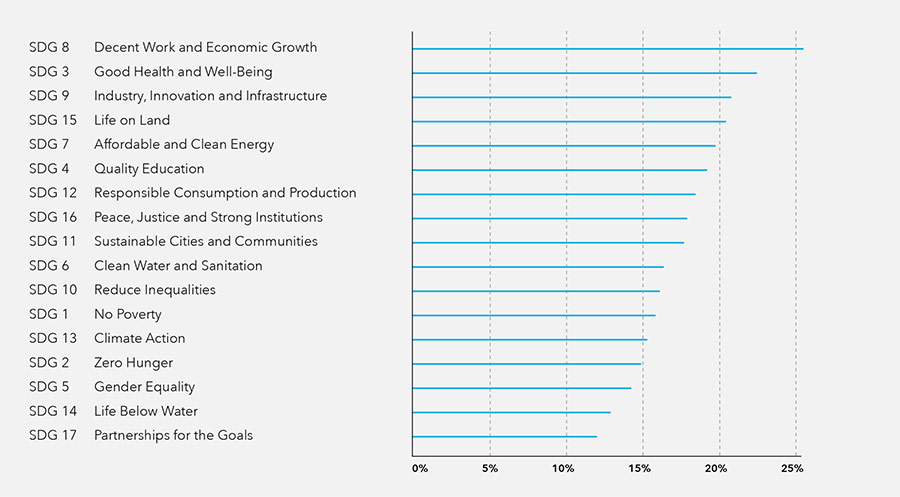Image resolution: width=900 pixels, height=497 pixels.
Task: Select the Clean Water and Sanitation bar
Action: [537, 267]
